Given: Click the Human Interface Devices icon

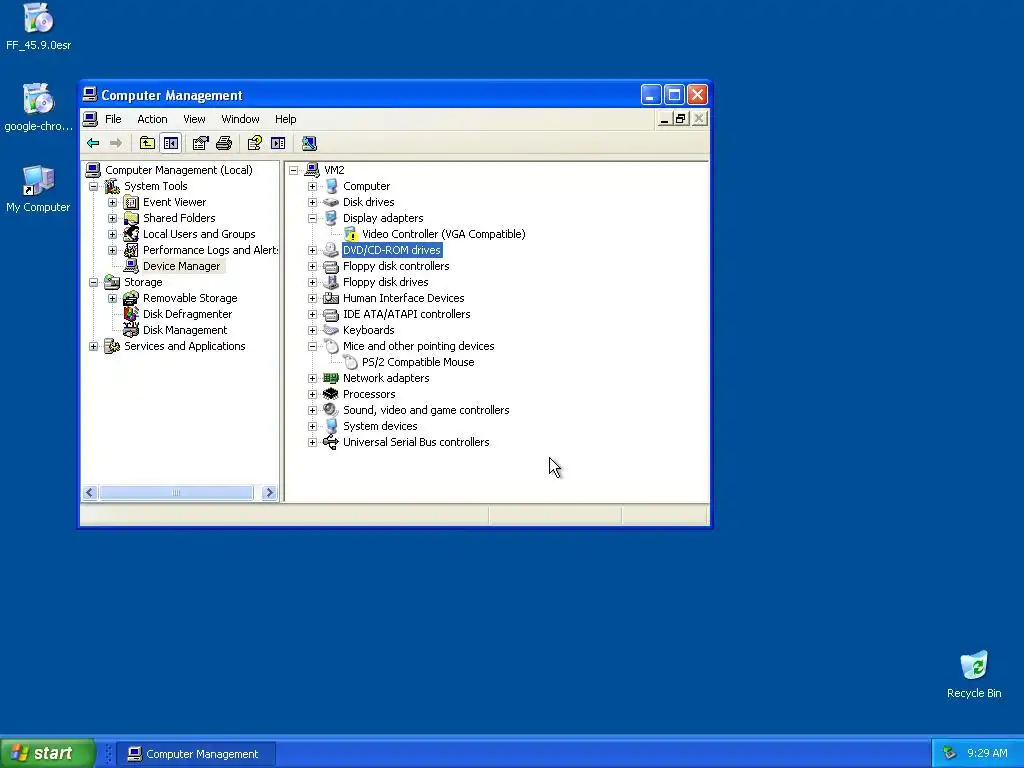Looking at the screenshot, I should 331,298.
